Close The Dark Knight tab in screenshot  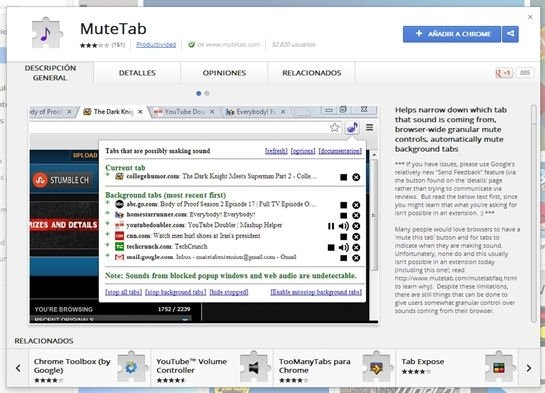(140, 112)
